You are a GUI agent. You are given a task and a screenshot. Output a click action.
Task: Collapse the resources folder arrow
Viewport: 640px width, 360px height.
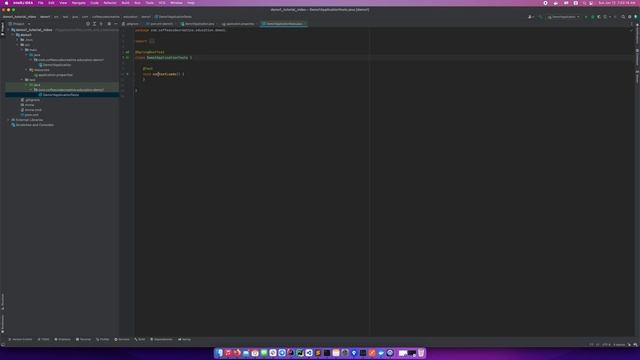click(x=27, y=70)
